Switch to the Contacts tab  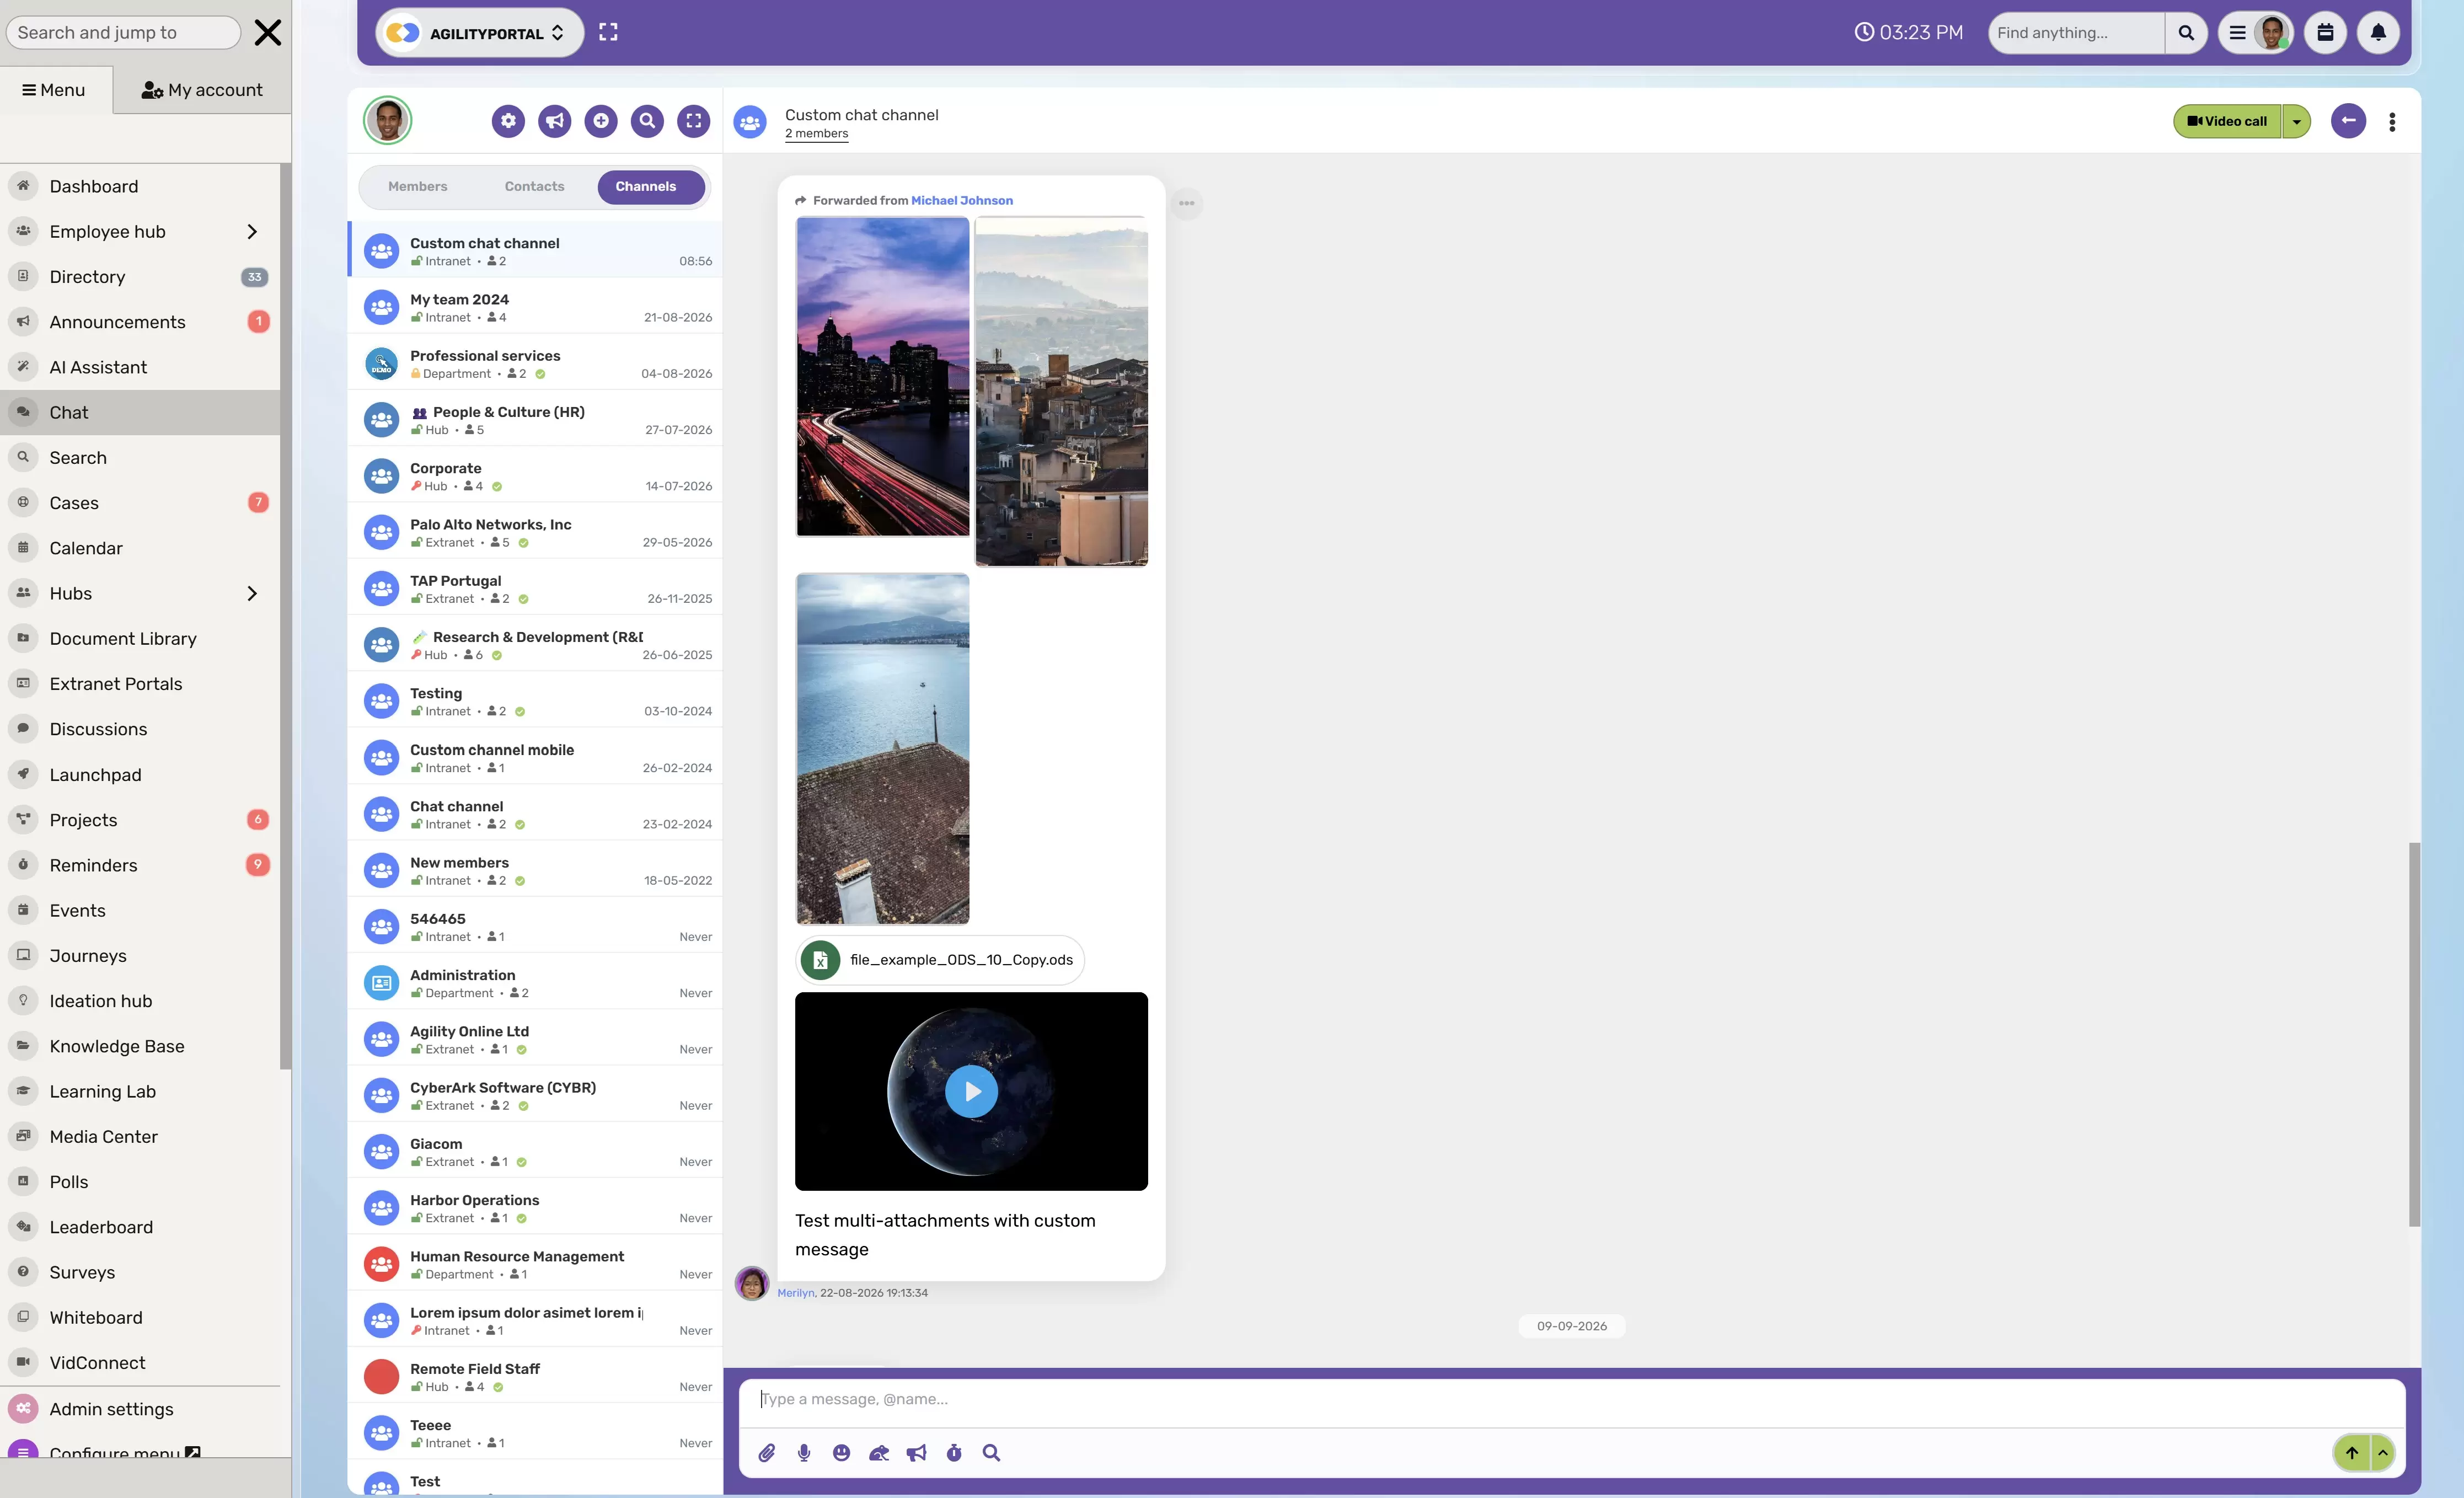point(534,187)
